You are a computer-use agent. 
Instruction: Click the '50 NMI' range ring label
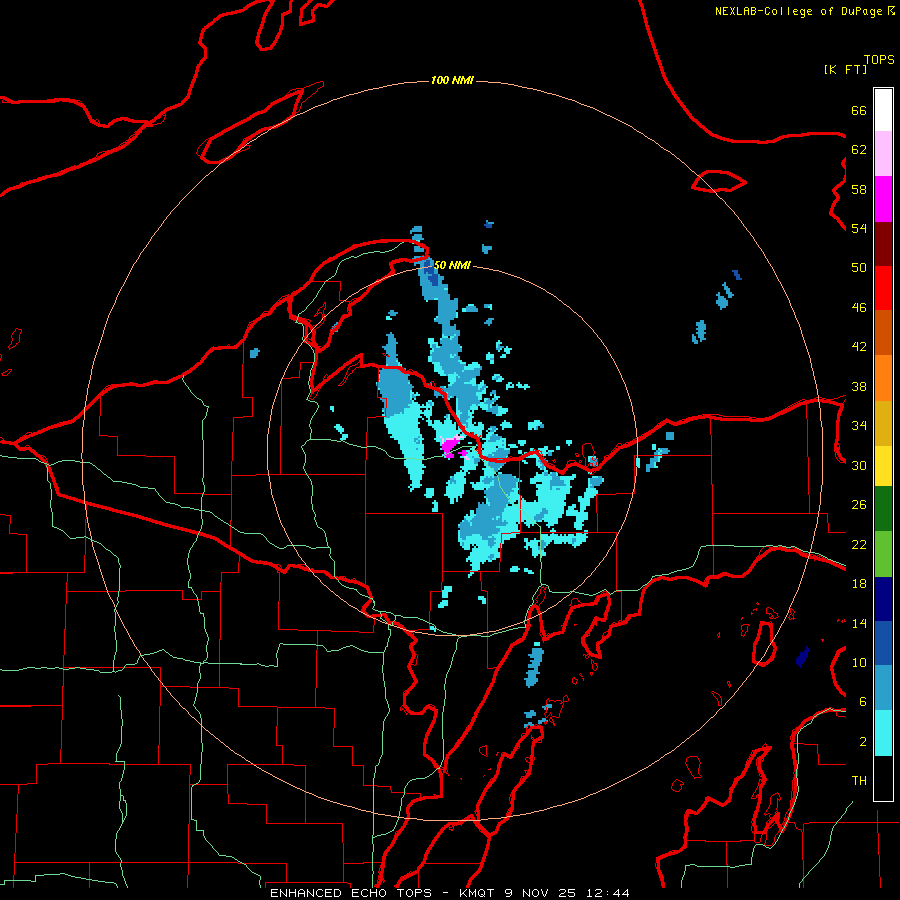(x=452, y=265)
